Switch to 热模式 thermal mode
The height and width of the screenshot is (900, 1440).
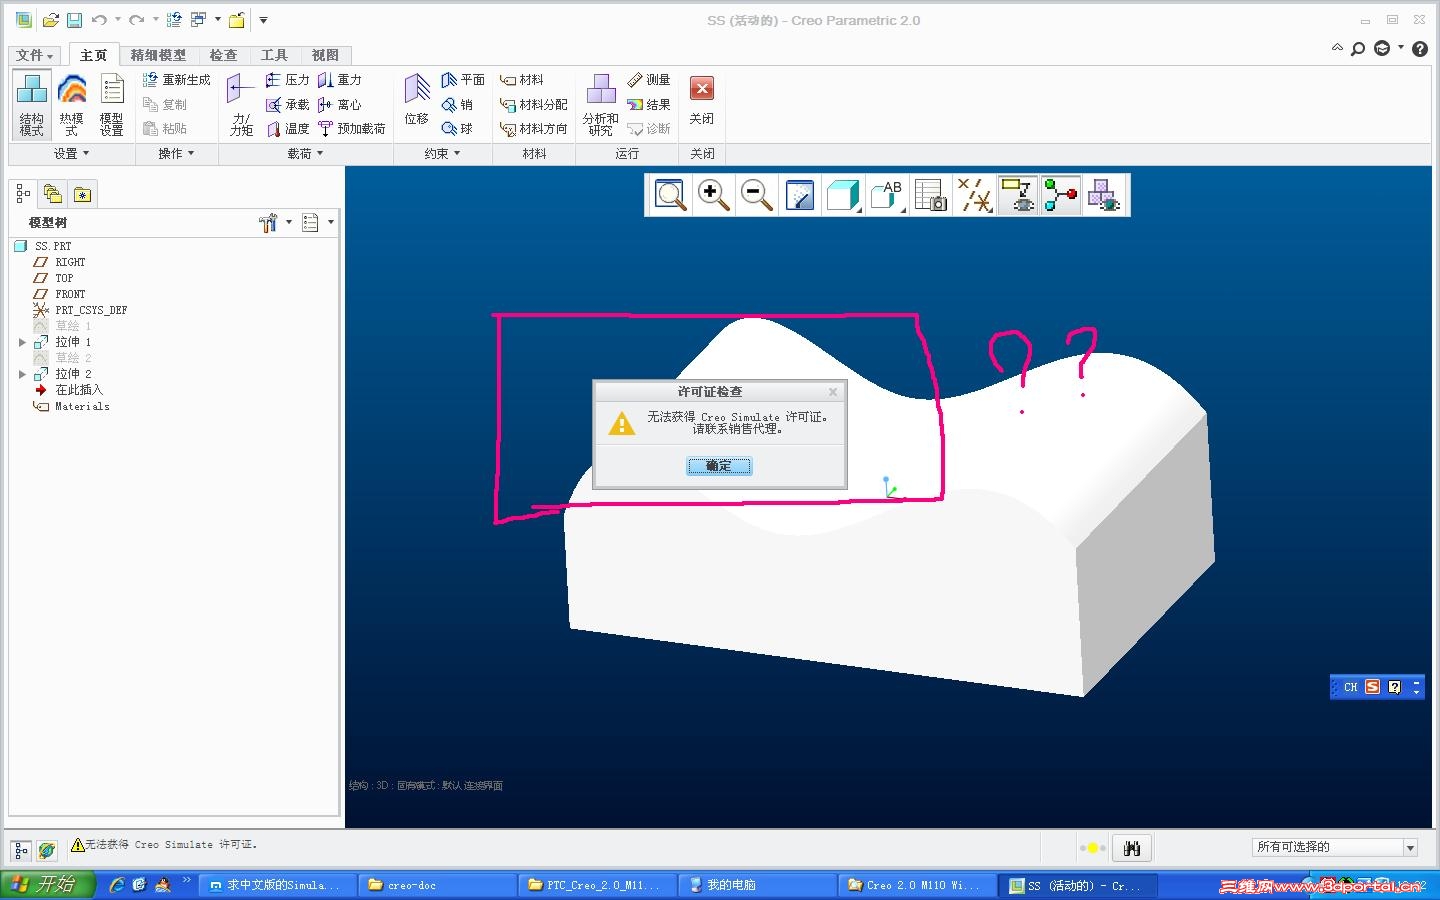(71, 104)
